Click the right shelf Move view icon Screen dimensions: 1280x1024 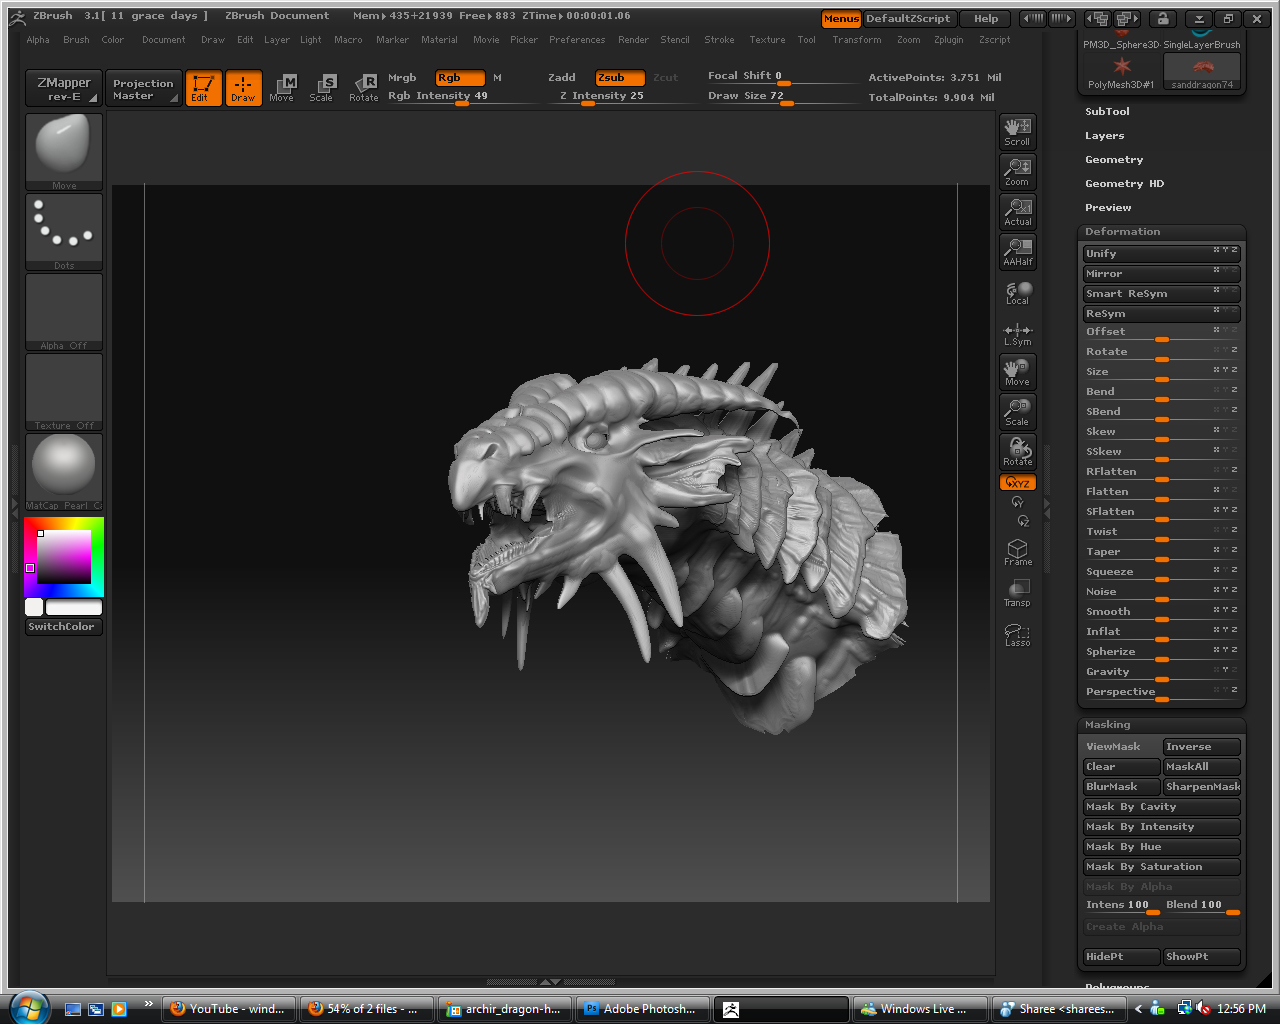[x=1017, y=372]
